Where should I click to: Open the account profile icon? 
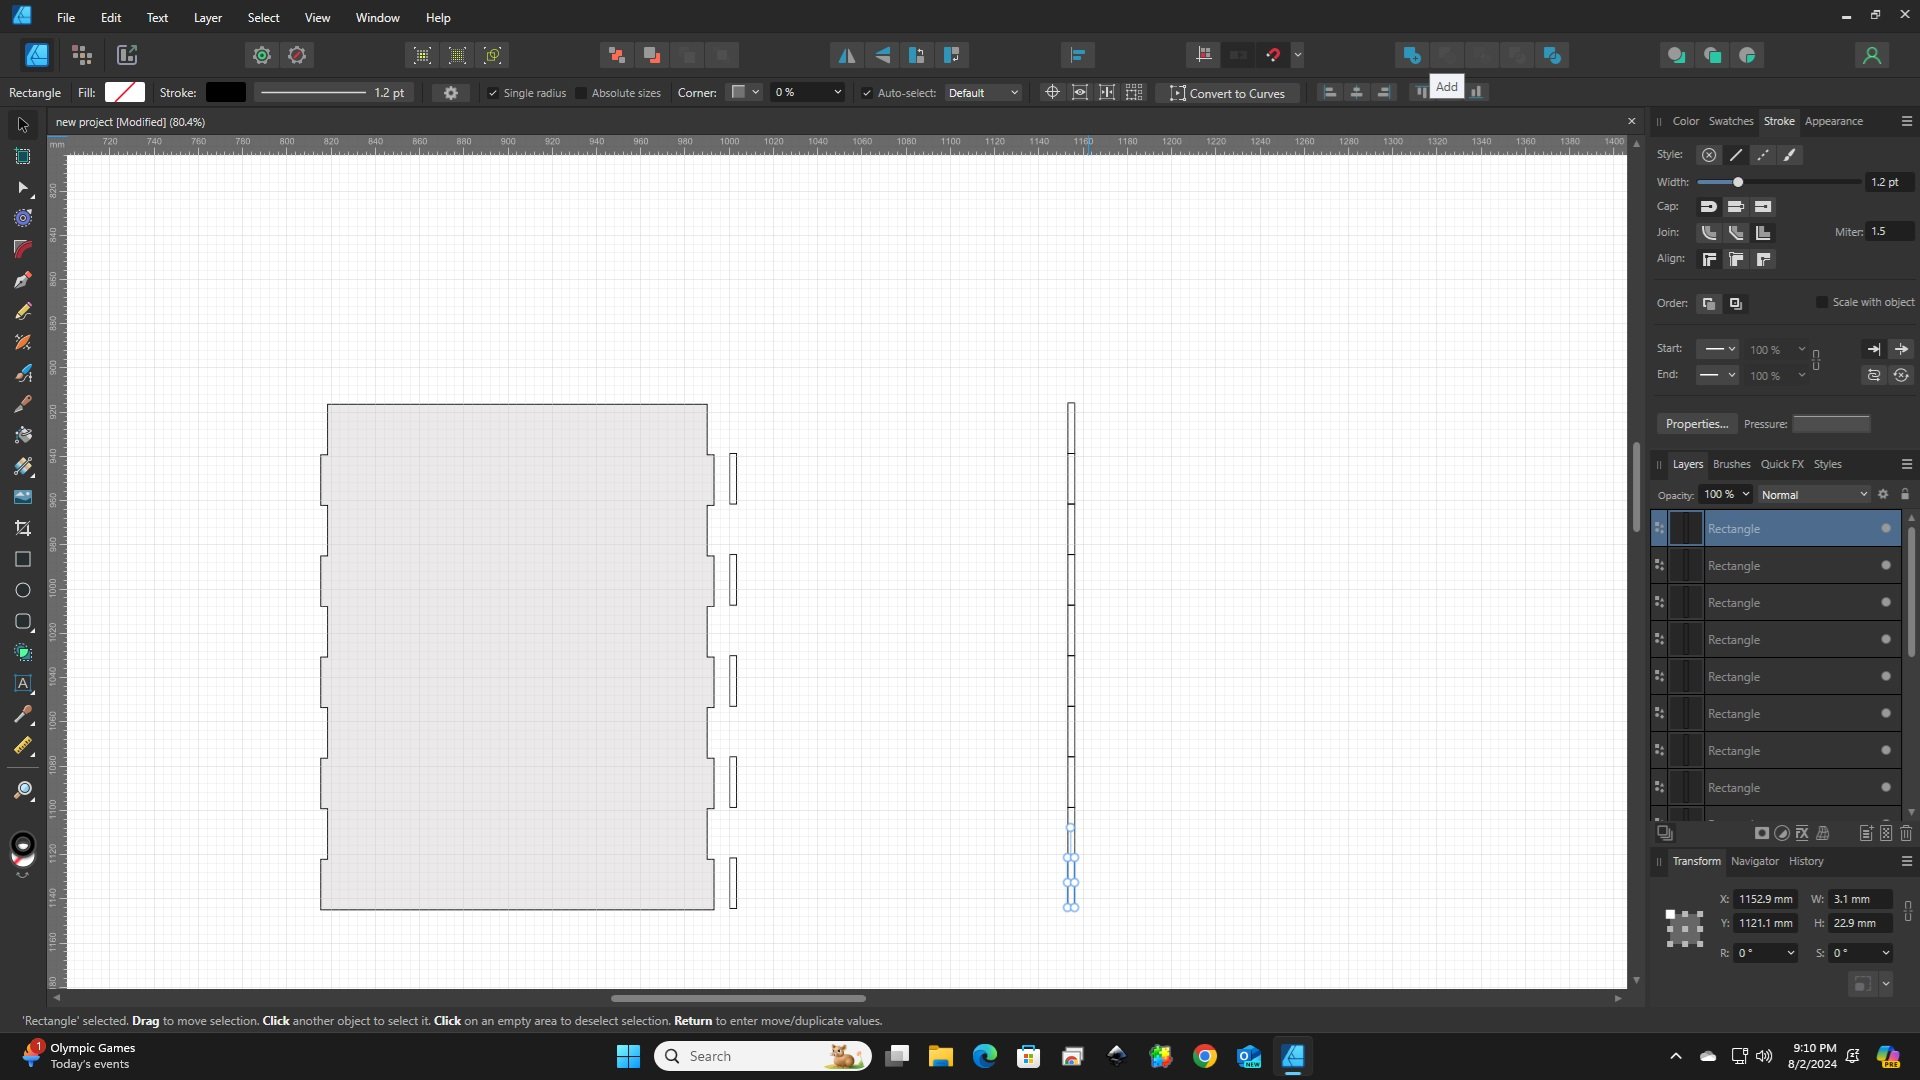click(x=1872, y=55)
